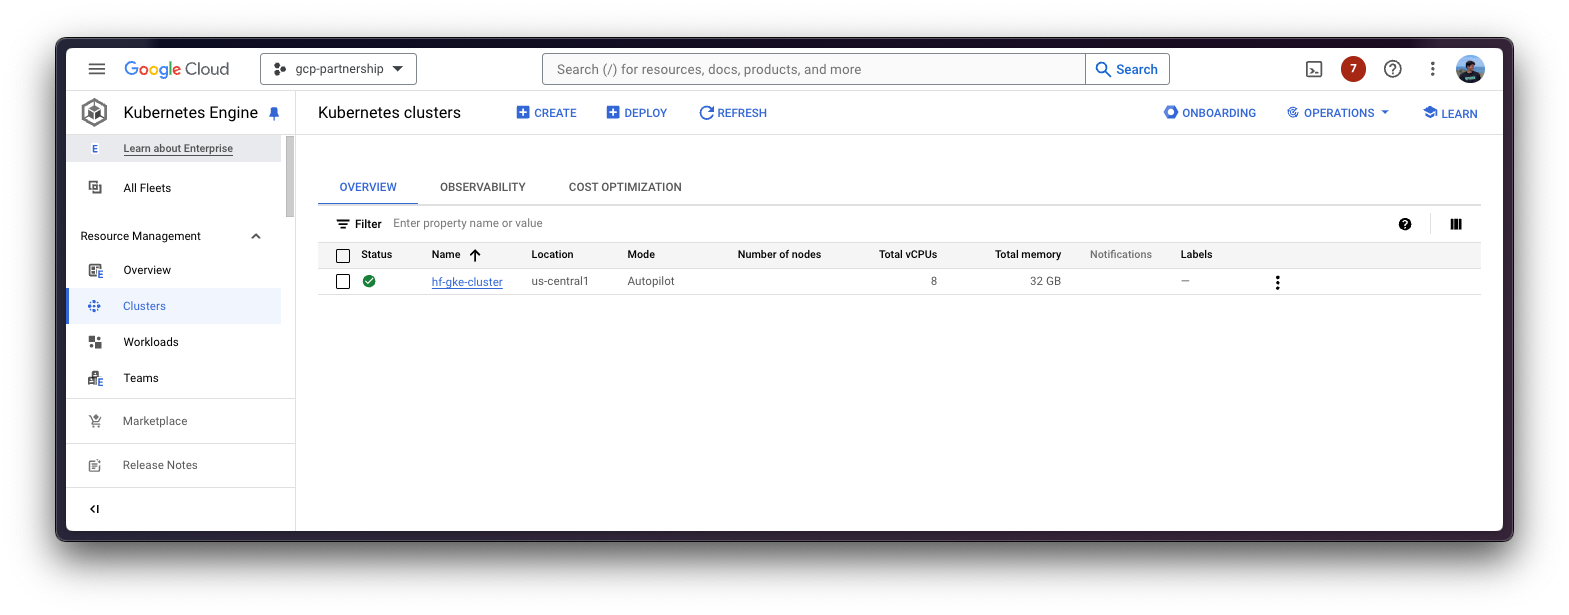Sort by the Location column header
The width and height of the screenshot is (1569, 615).
click(552, 255)
